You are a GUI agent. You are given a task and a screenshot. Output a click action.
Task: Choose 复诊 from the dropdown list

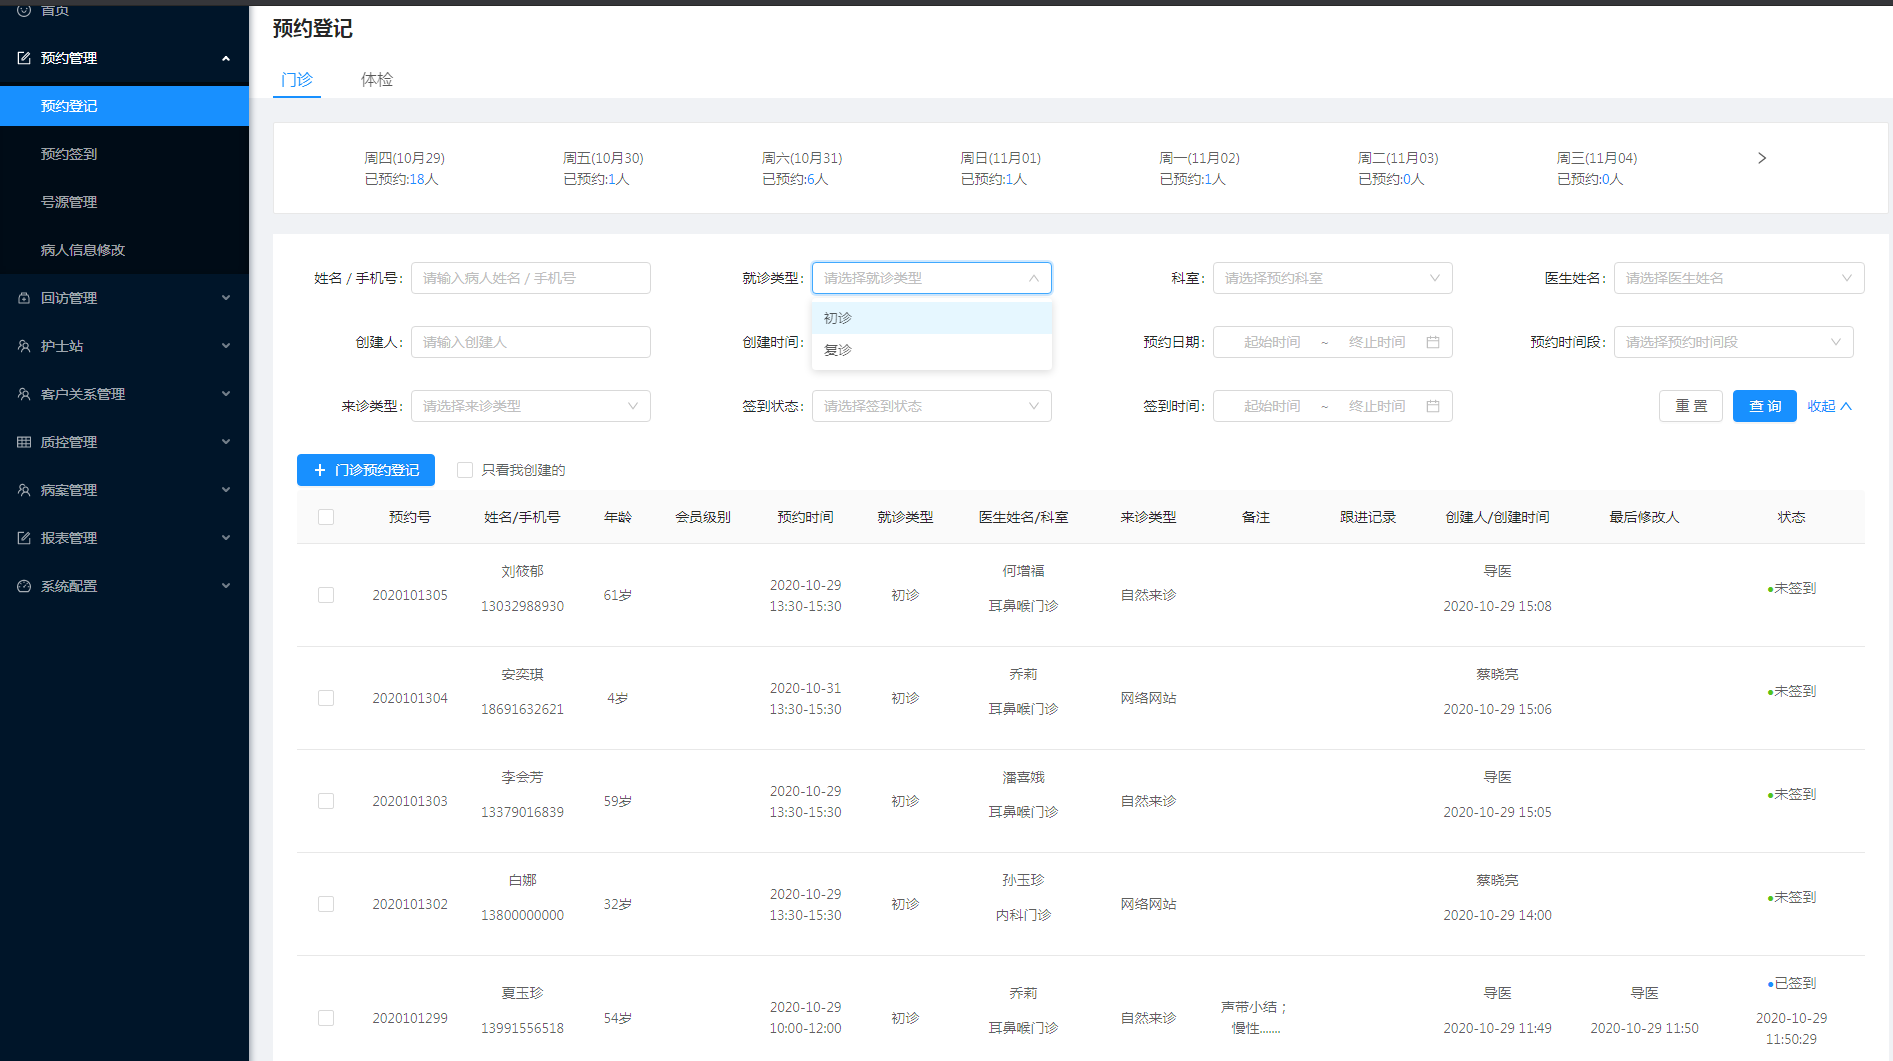932,350
